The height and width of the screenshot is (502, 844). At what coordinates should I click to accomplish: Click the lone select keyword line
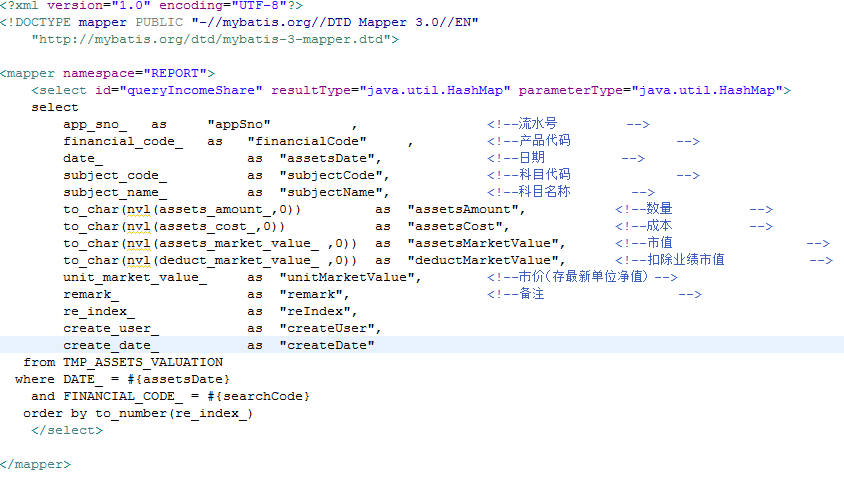click(55, 108)
